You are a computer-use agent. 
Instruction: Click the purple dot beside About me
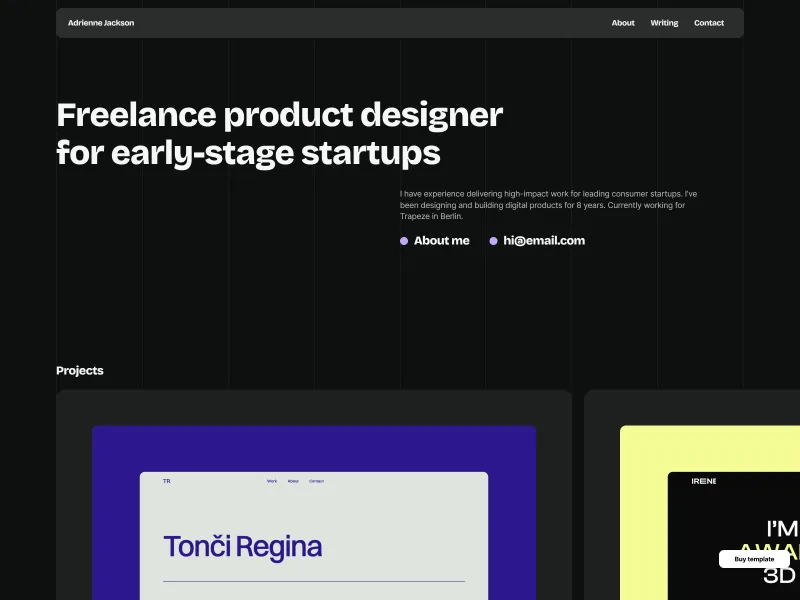pyautogui.click(x=404, y=241)
